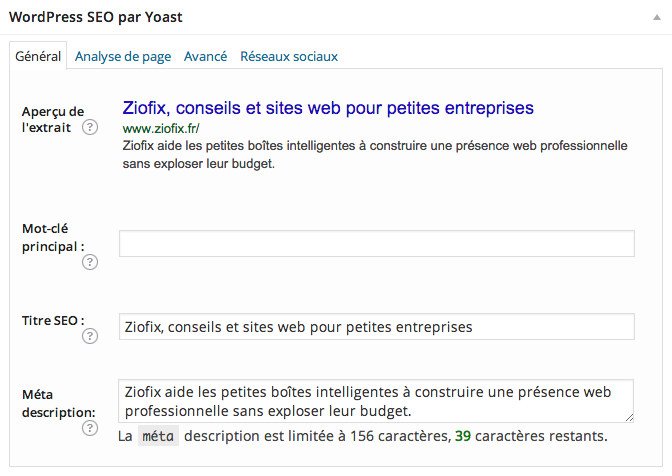Click the WordPress SEO par Yoast heading
672x476 pixels.
[x=96, y=17]
